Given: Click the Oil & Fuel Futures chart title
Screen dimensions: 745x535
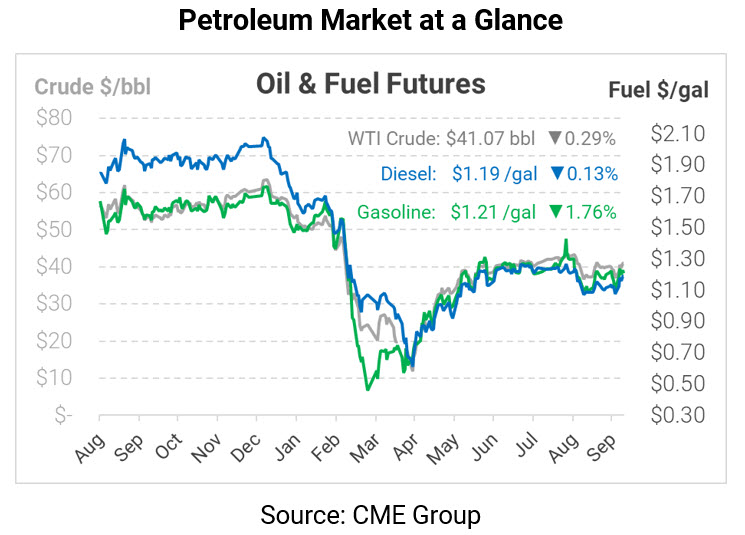Looking at the screenshot, I should tap(373, 84).
